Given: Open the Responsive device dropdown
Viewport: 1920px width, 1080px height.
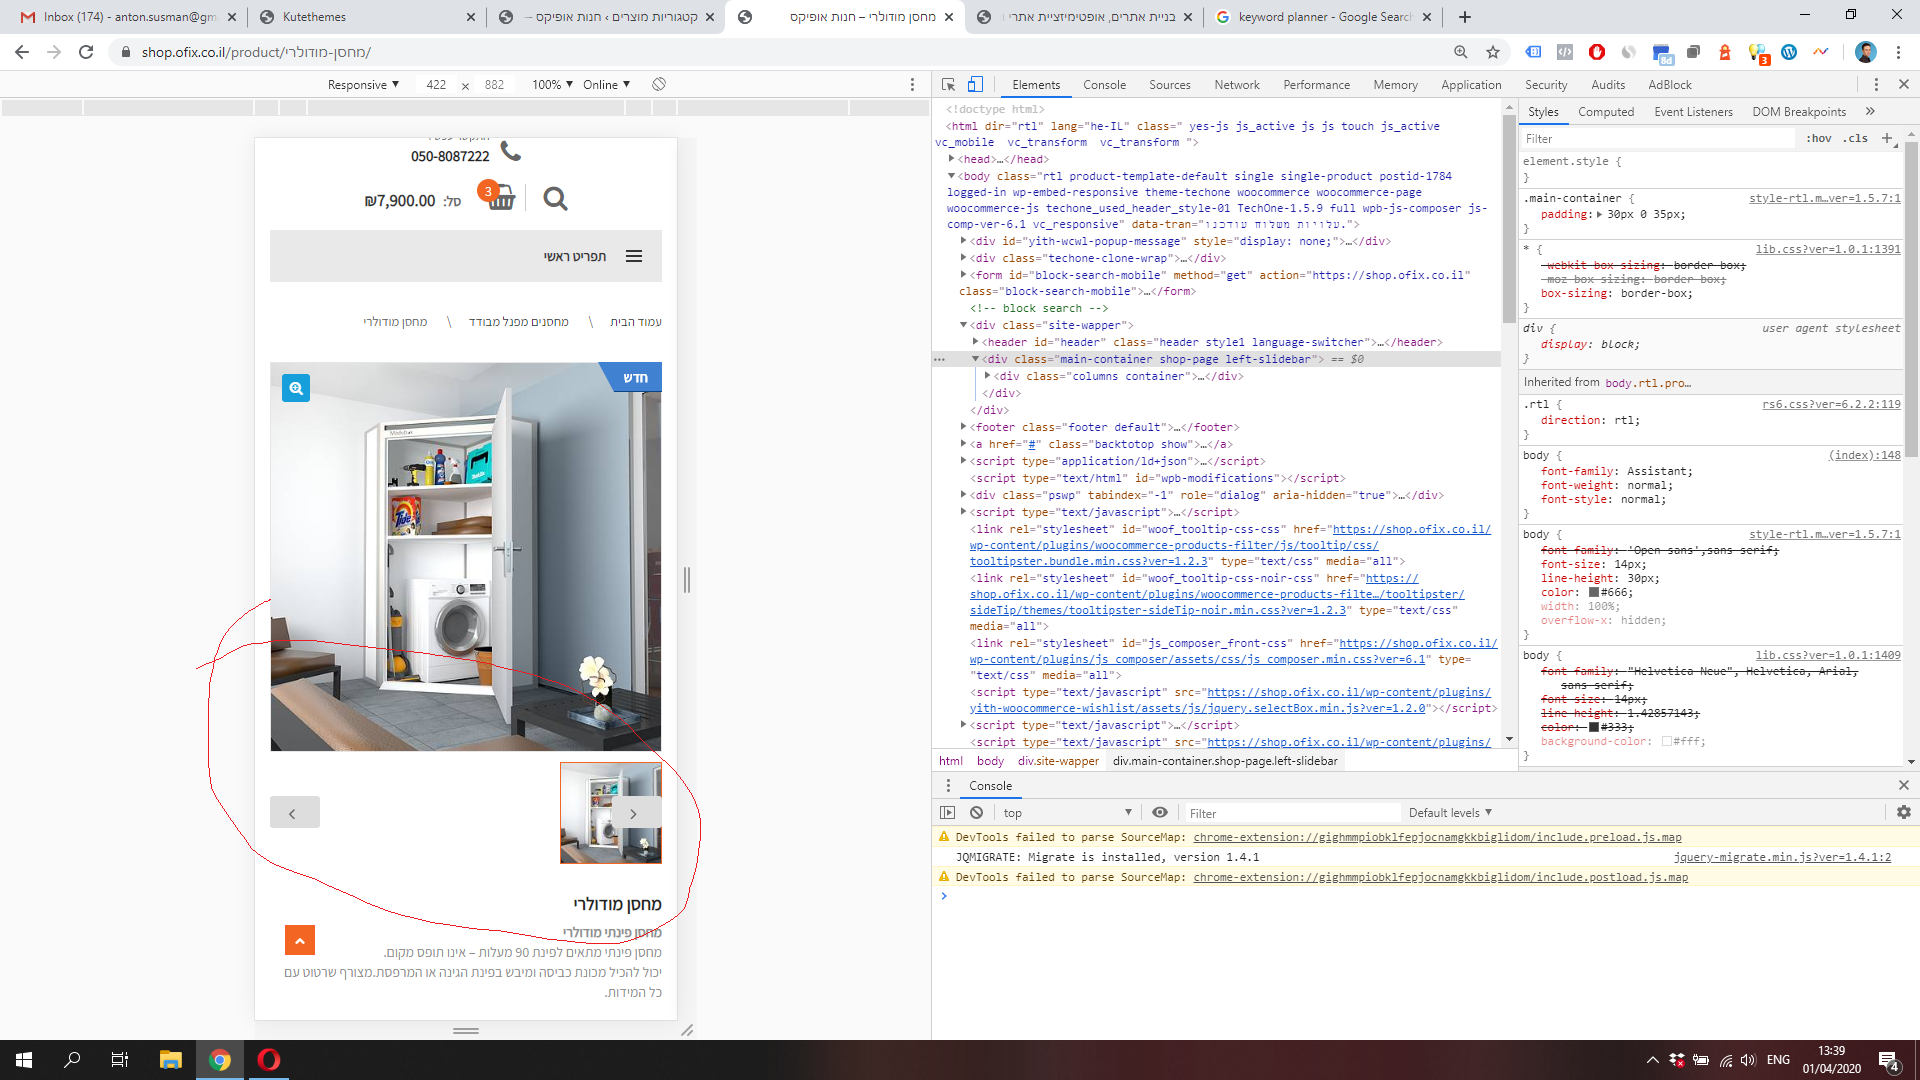Looking at the screenshot, I should [363, 85].
